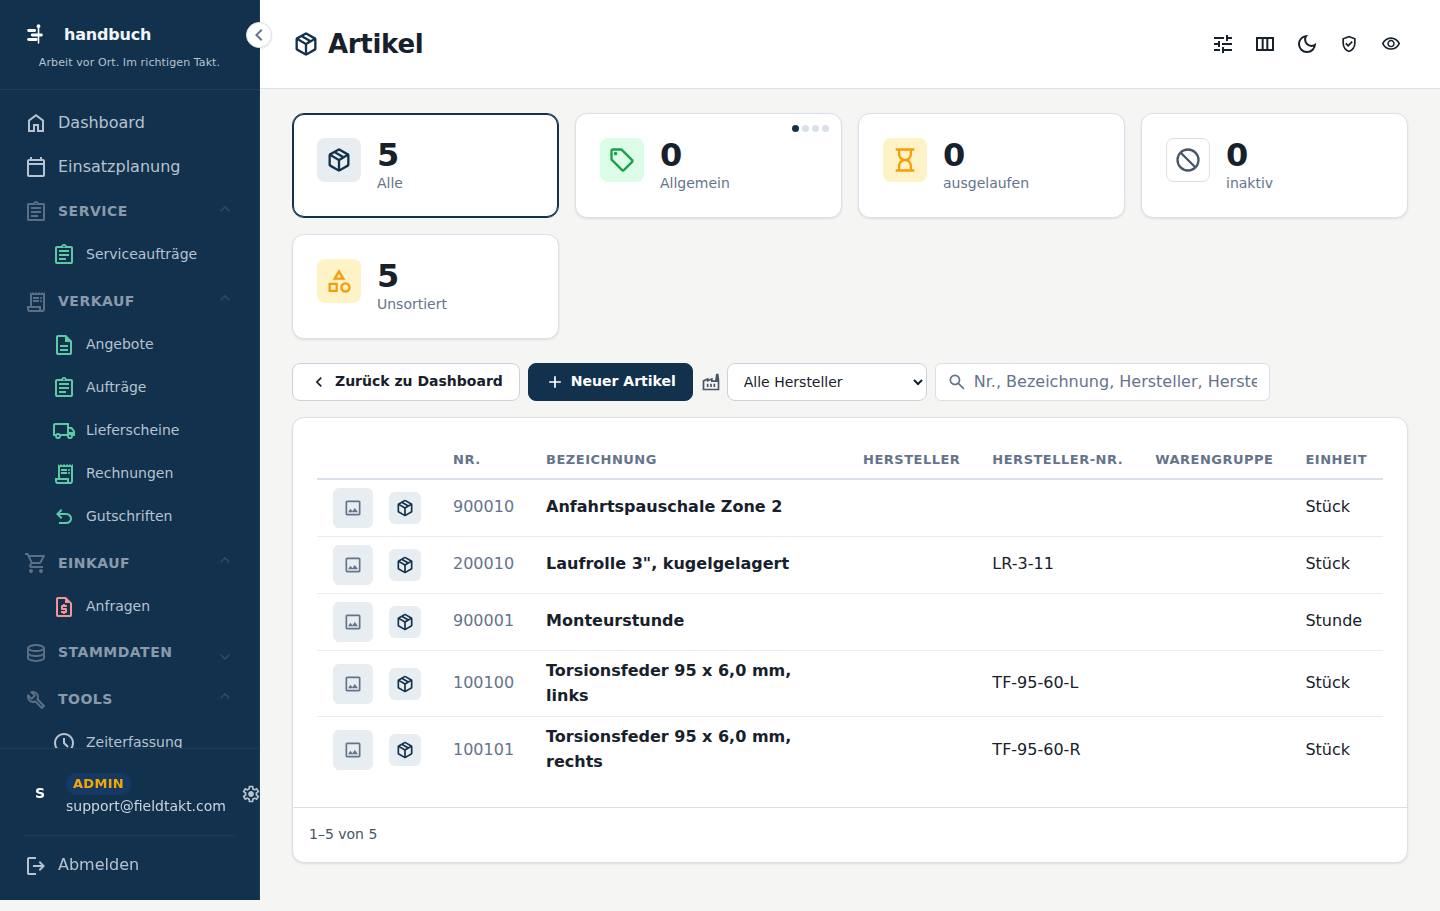The height and width of the screenshot is (911, 1440).
Task: Open user settings gear next to support@fieldtakt.com
Action: 251,793
